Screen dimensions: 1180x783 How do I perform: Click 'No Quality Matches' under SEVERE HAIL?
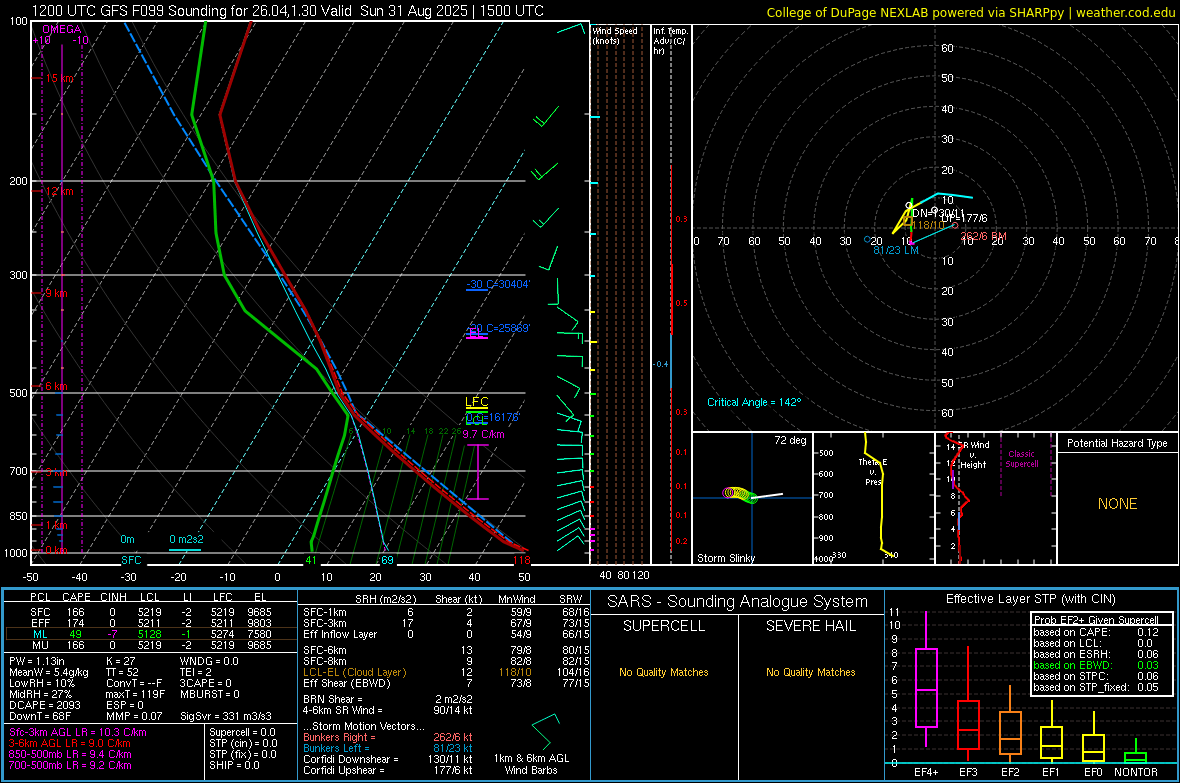click(810, 672)
